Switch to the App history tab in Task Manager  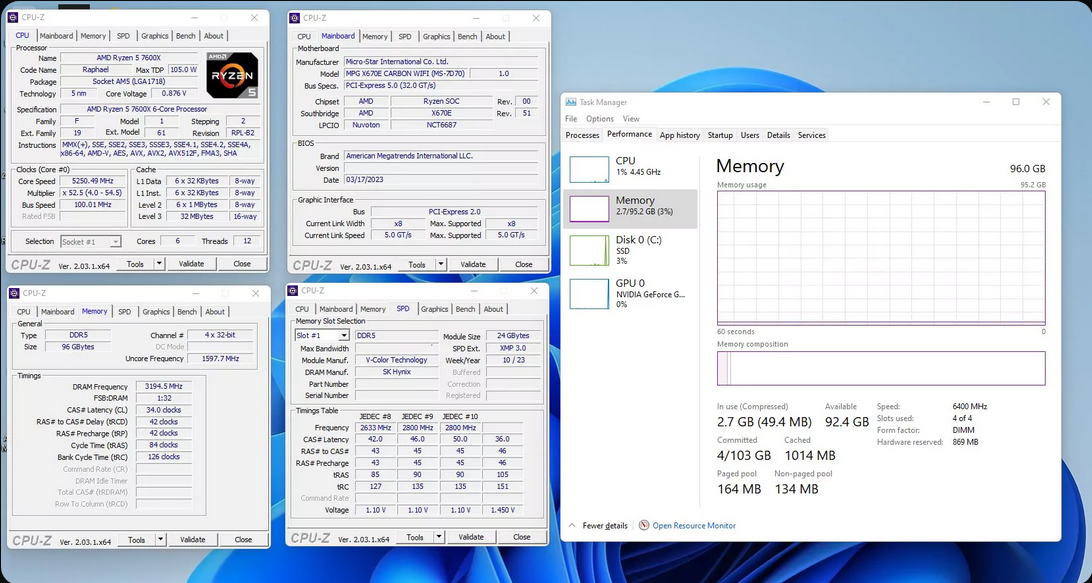pyautogui.click(x=680, y=135)
